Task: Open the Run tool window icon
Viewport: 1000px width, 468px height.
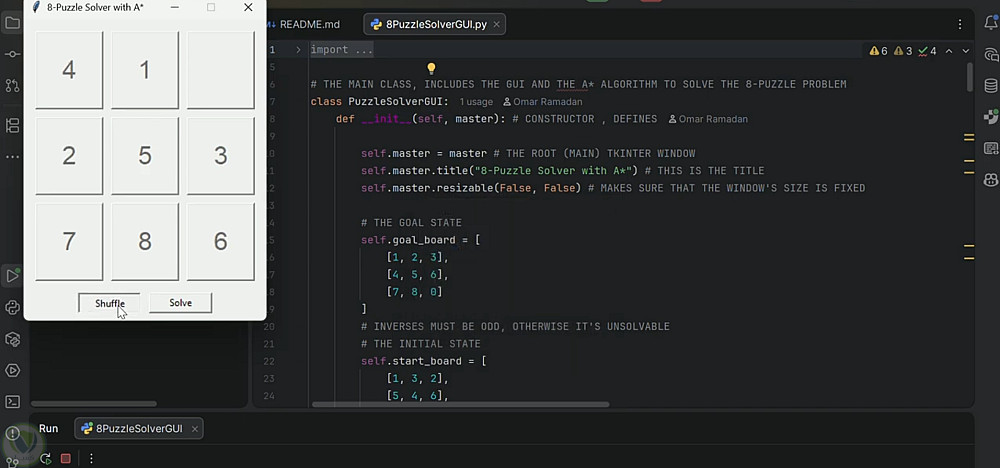Action: coord(12,276)
